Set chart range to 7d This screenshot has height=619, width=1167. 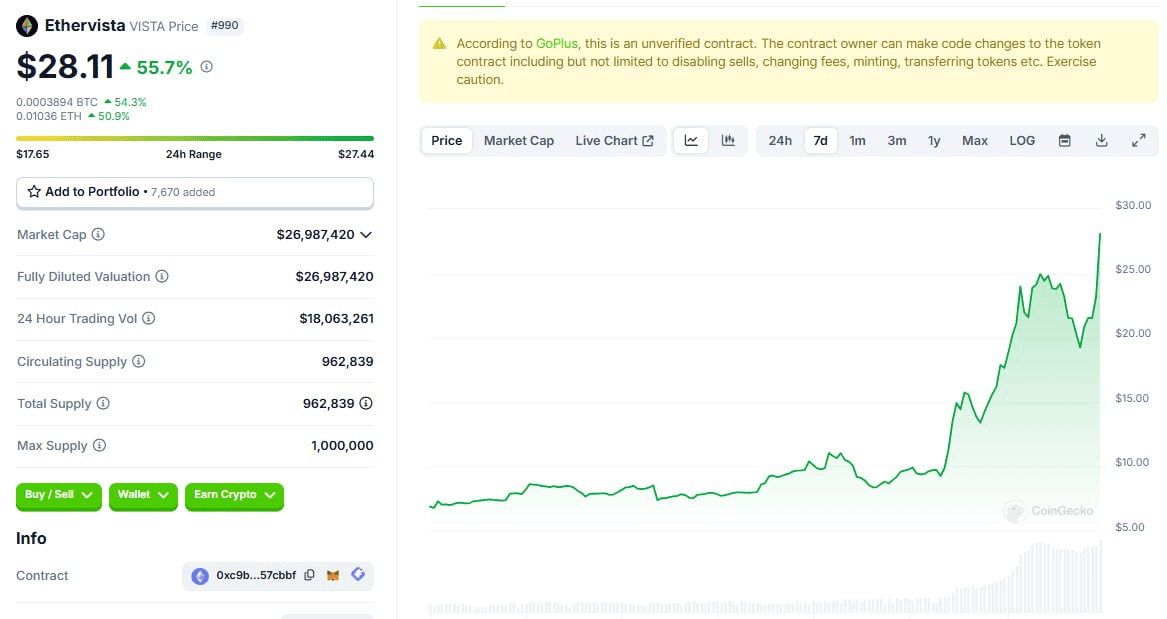(x=820, y=141)
